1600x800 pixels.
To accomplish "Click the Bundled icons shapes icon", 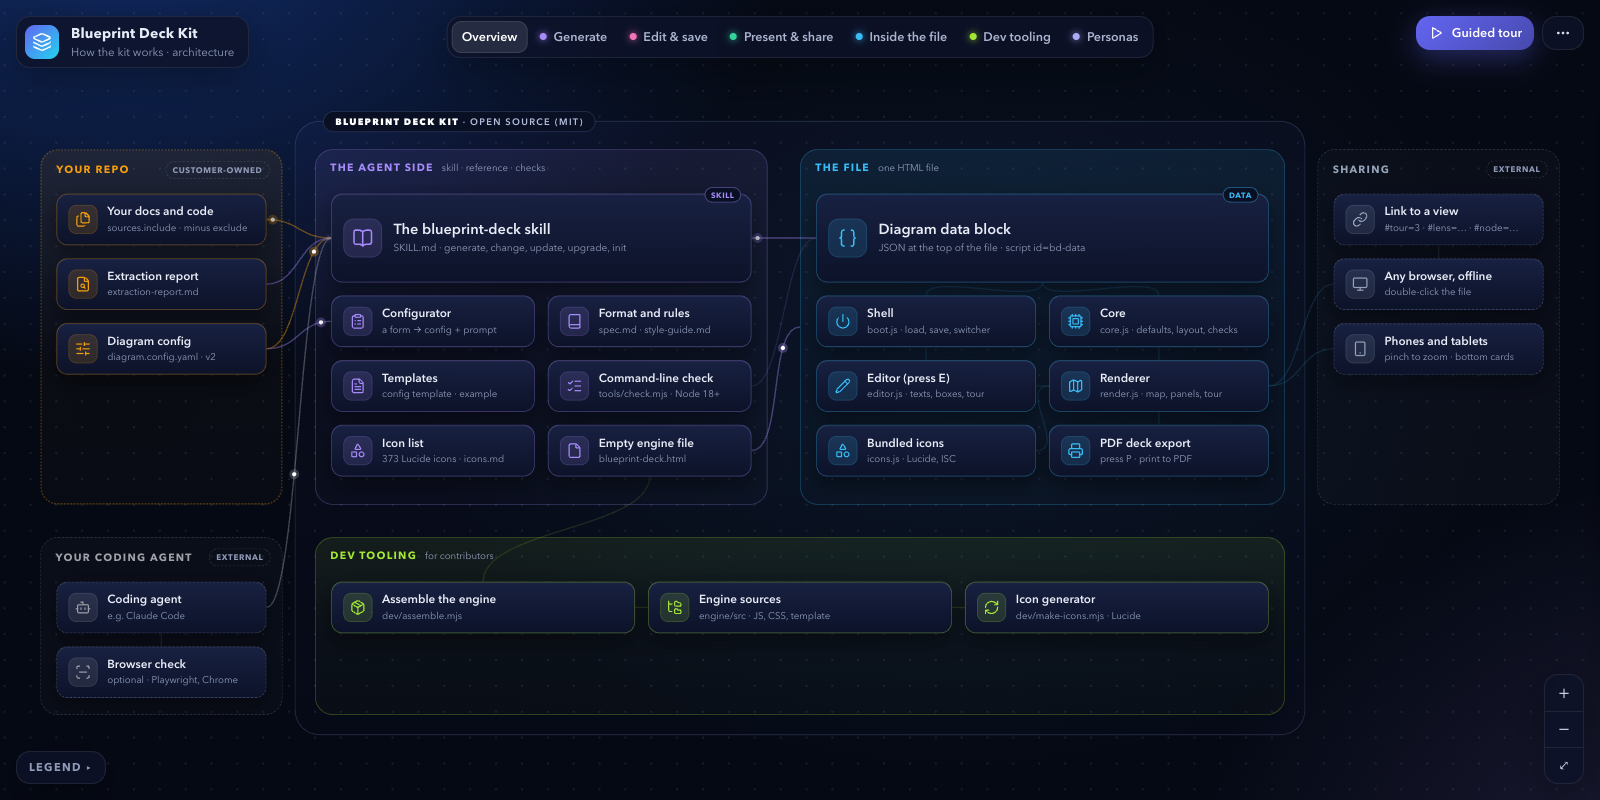I will 843,451.
